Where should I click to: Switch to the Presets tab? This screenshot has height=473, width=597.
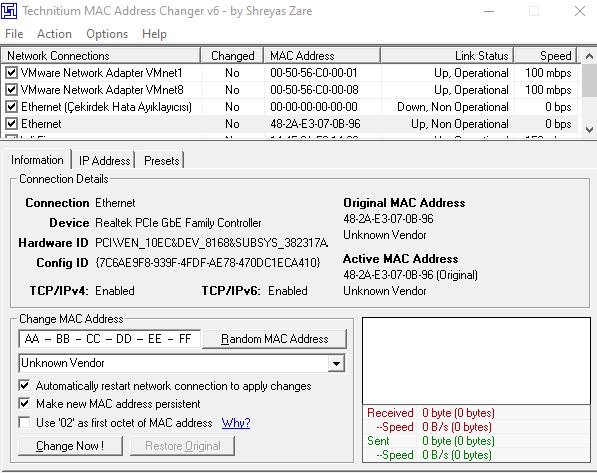coord(161,161)
